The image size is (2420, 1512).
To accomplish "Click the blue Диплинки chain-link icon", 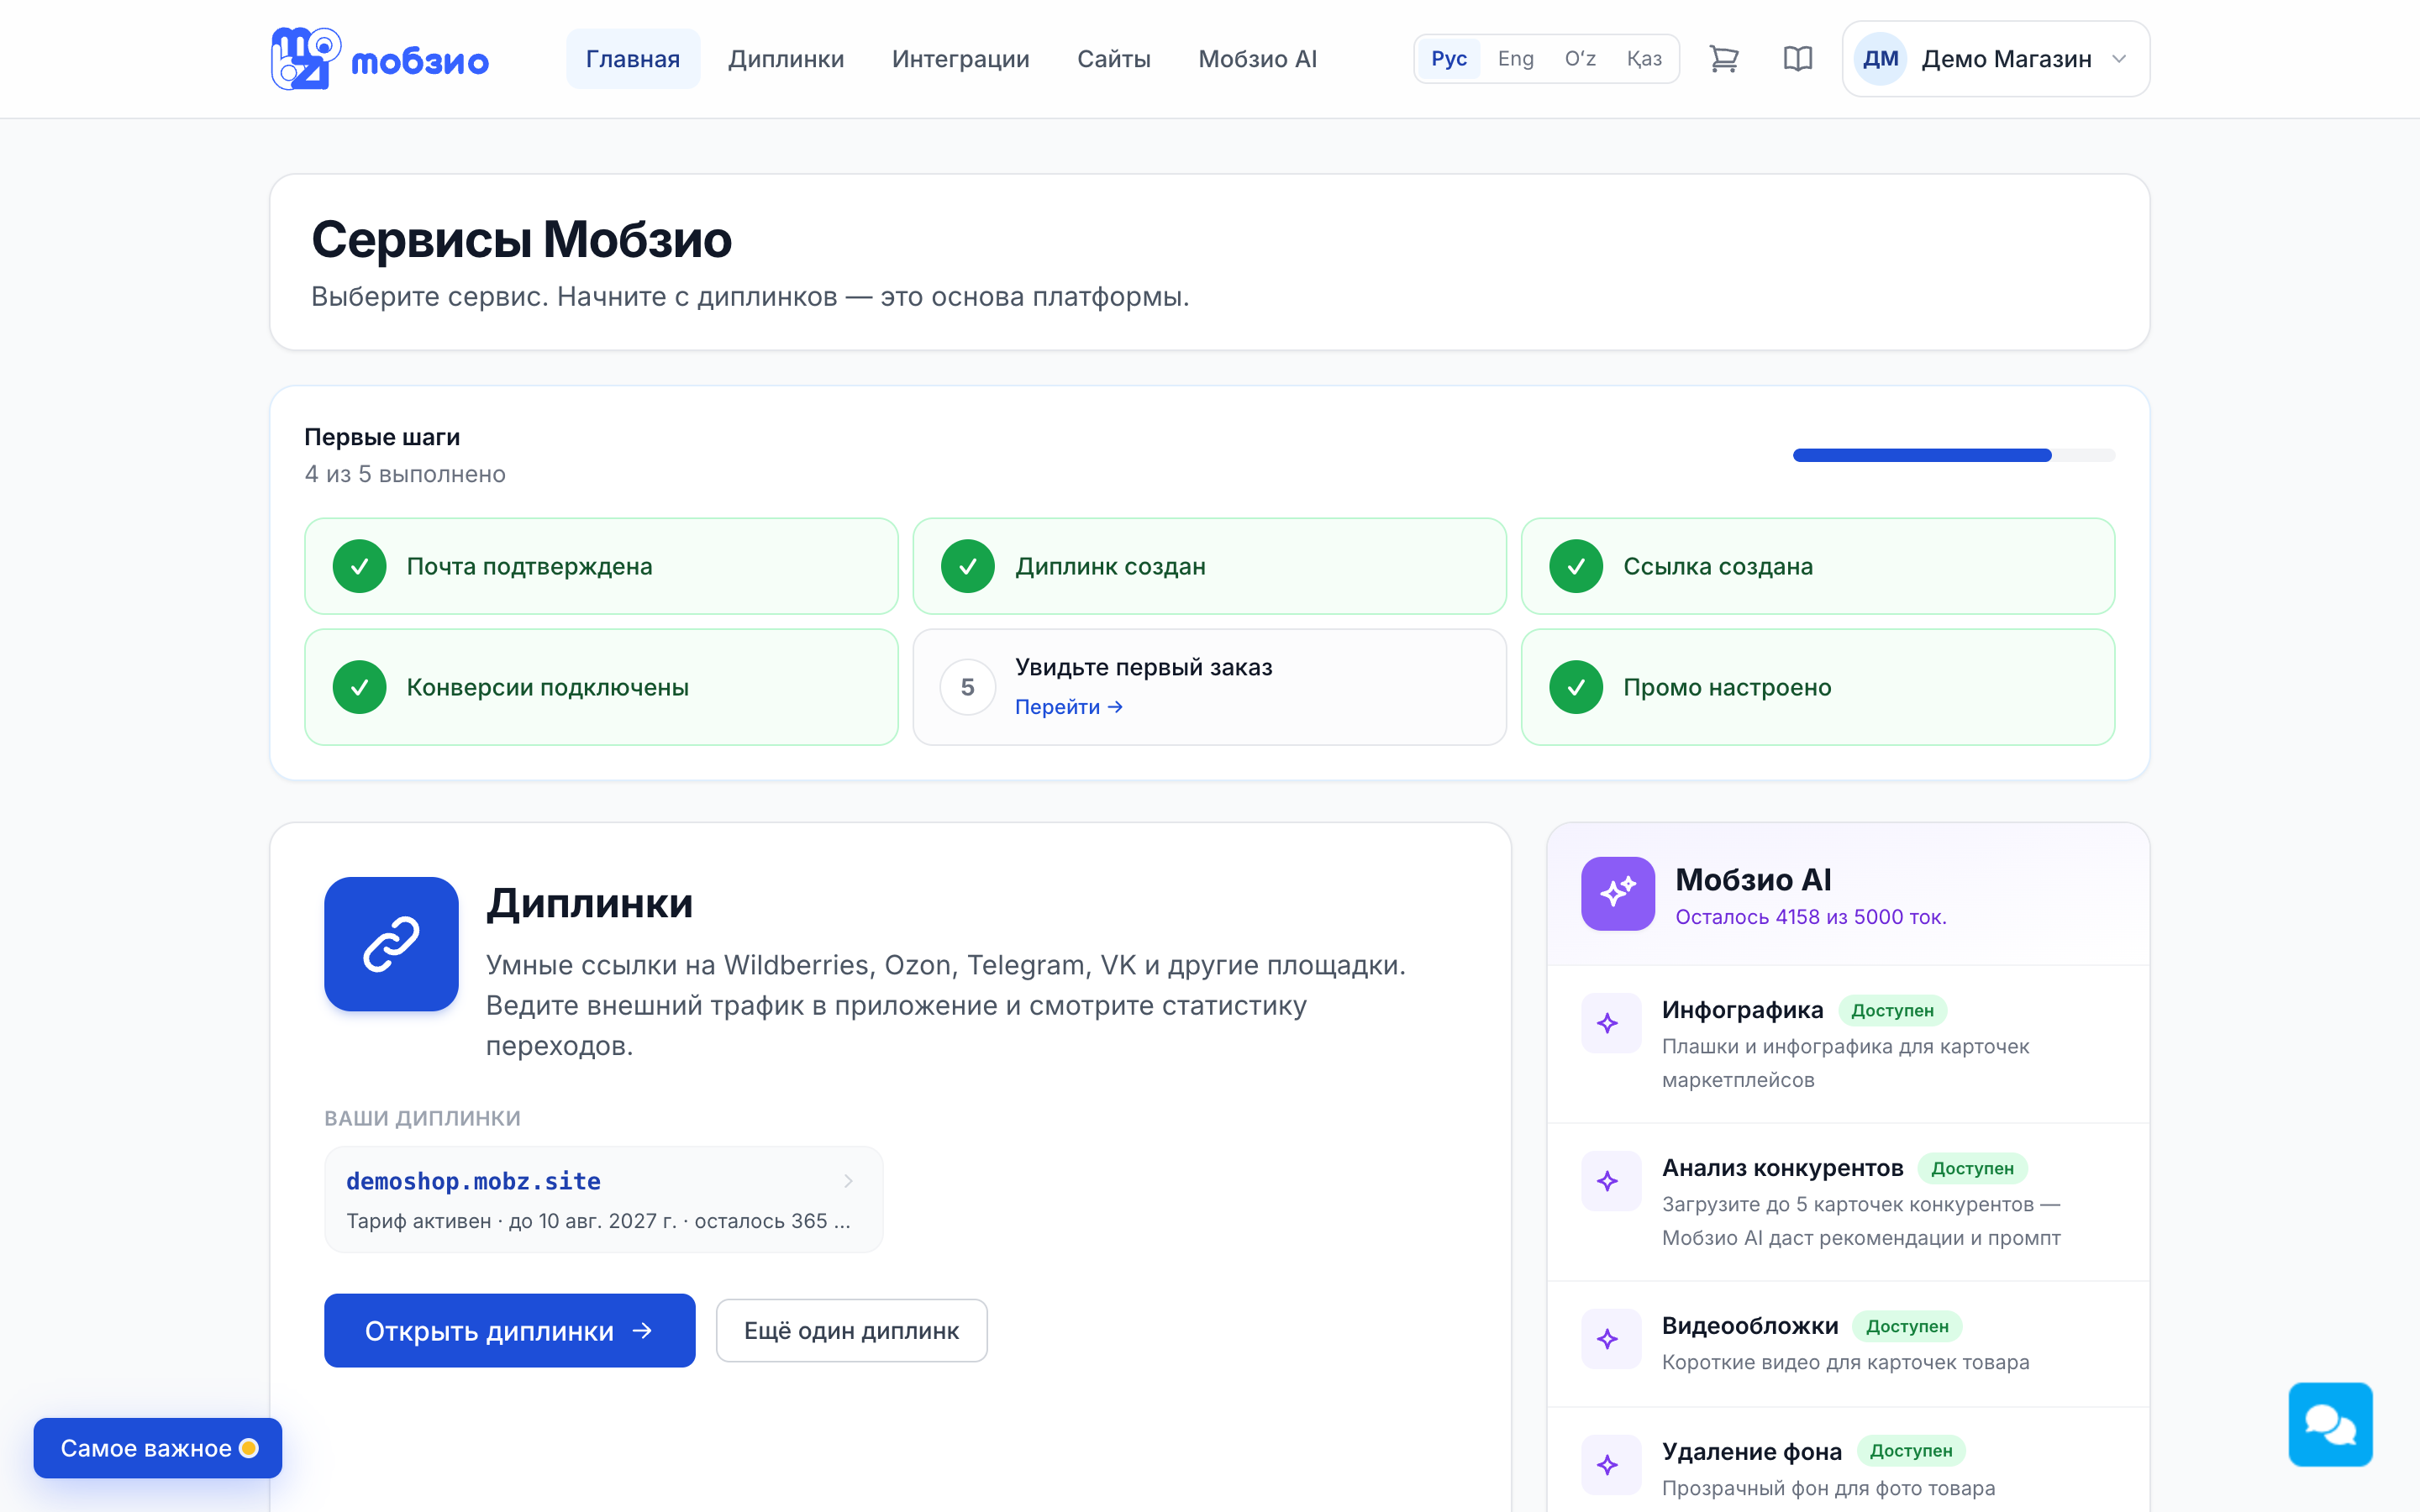I will click(x=391, y=944).
